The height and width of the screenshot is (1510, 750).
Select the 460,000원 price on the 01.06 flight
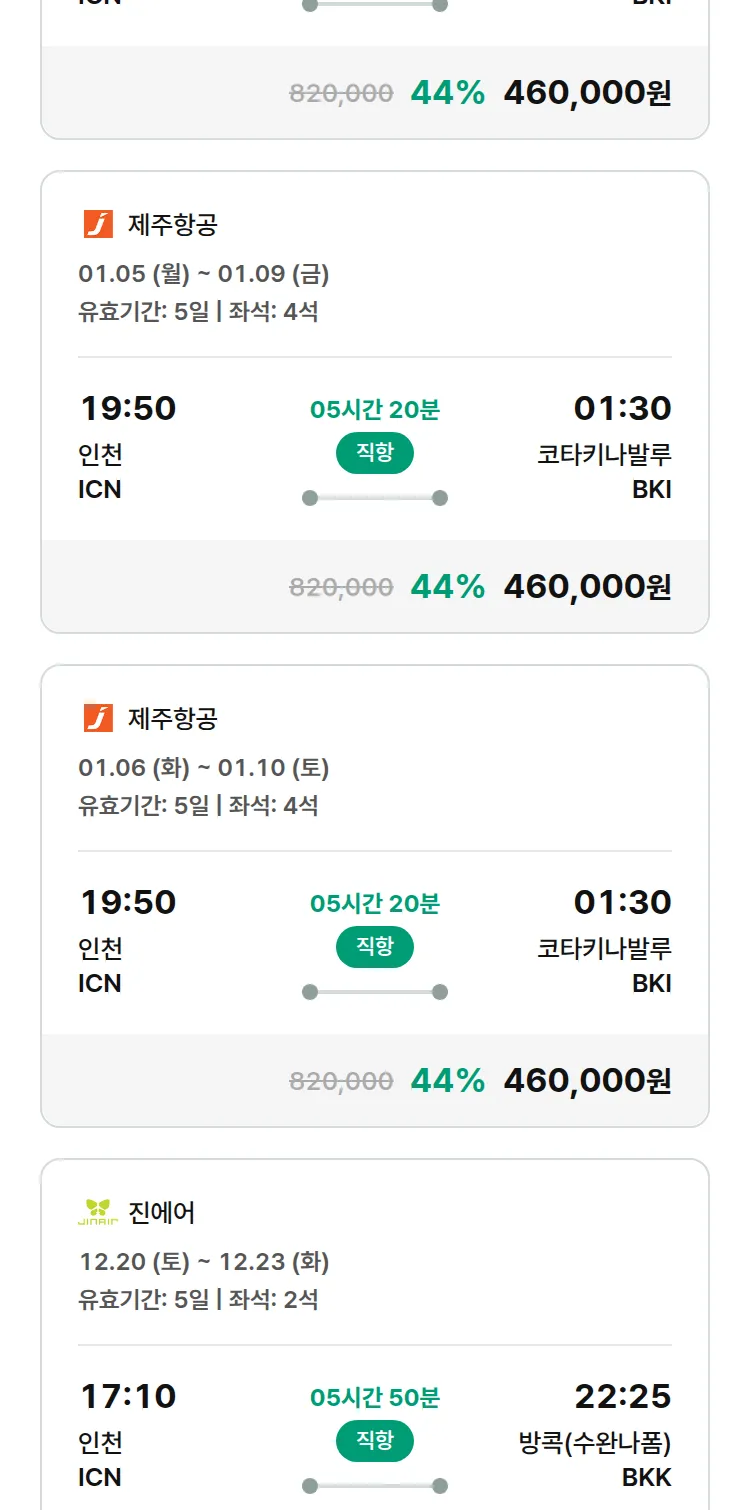pyautogui.click(x=587, y=1080)
